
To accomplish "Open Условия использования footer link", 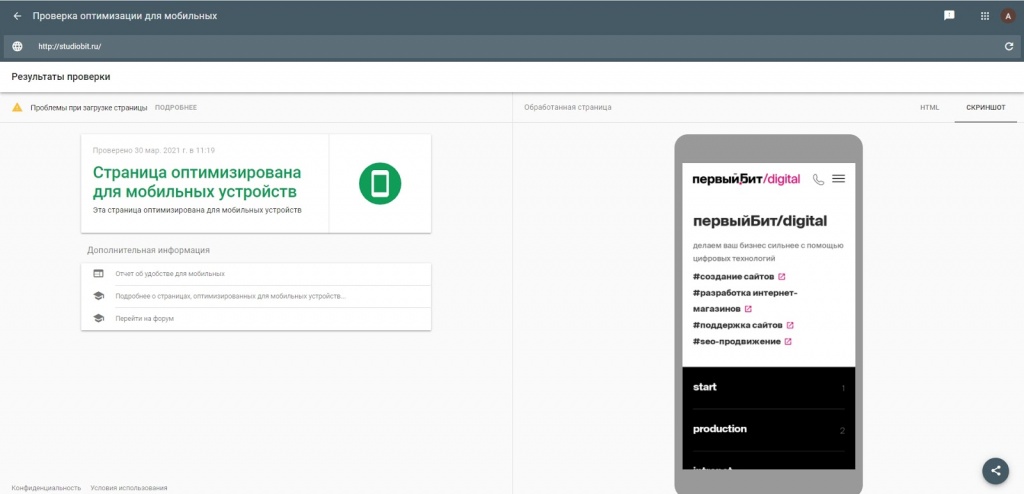I will (x=129, y=487).
